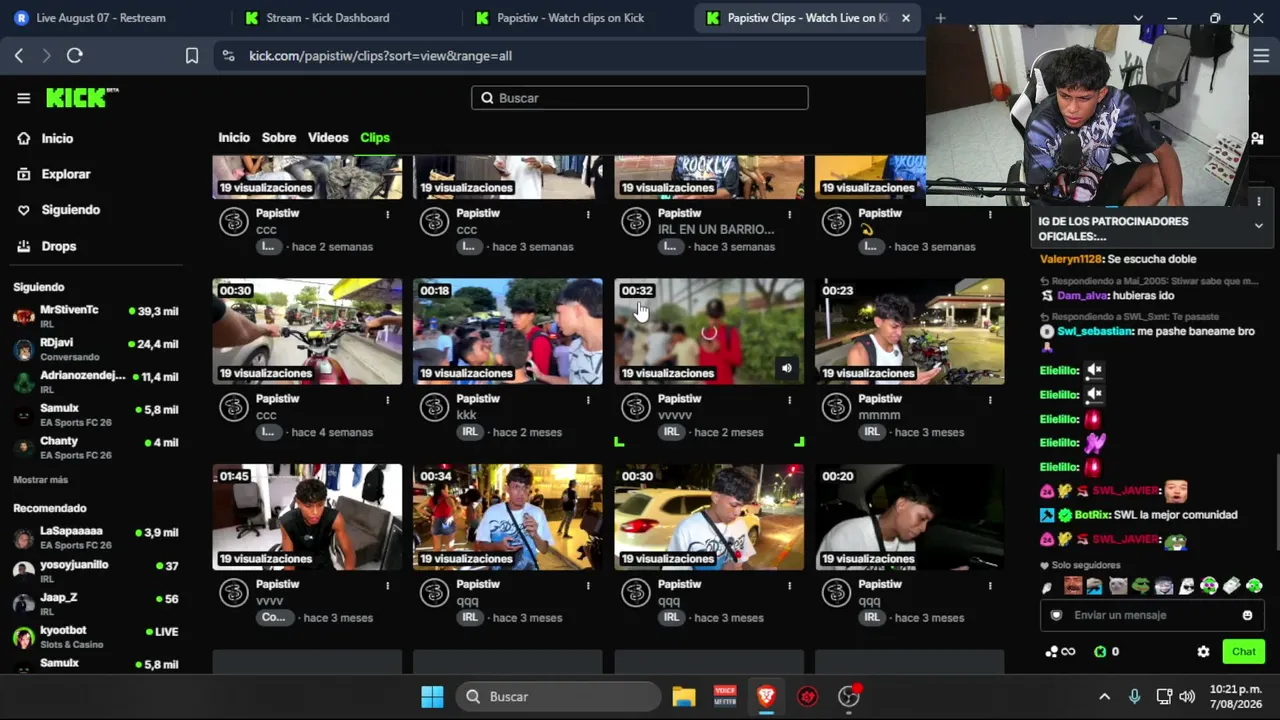
Task: Bookmark this page with the bookmark icon
Action: (192, 56)
